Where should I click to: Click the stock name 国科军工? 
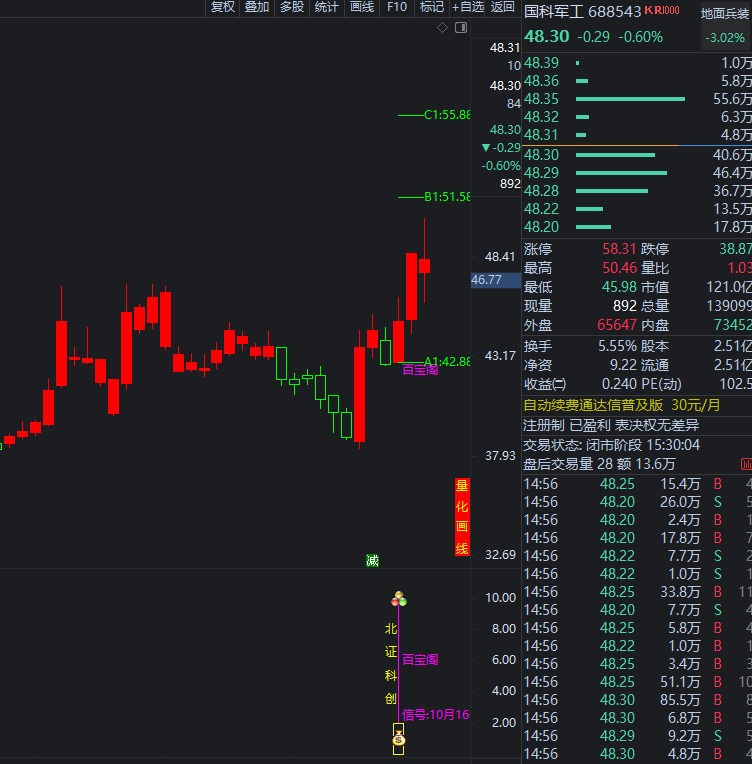tap(554, 12)
